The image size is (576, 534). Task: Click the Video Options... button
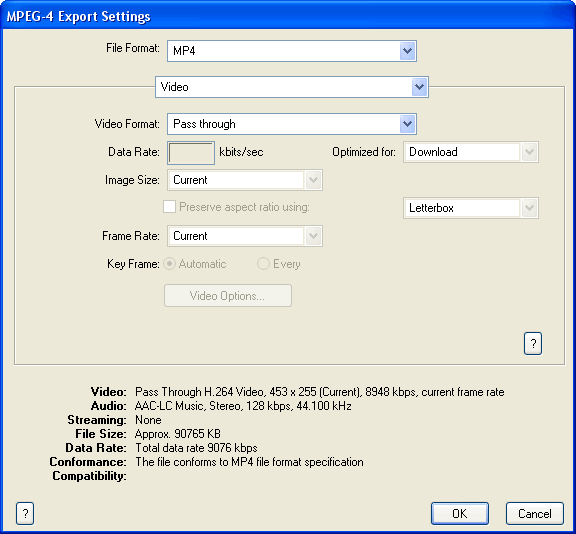(x=228, y=296)
